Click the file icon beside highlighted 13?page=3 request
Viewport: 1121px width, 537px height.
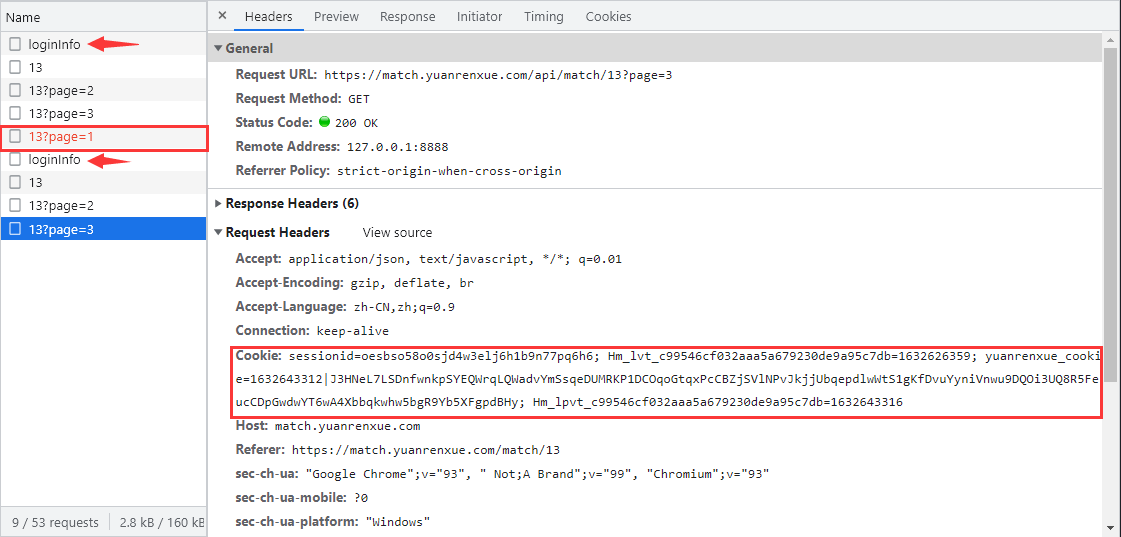click(x=15, y=229)
